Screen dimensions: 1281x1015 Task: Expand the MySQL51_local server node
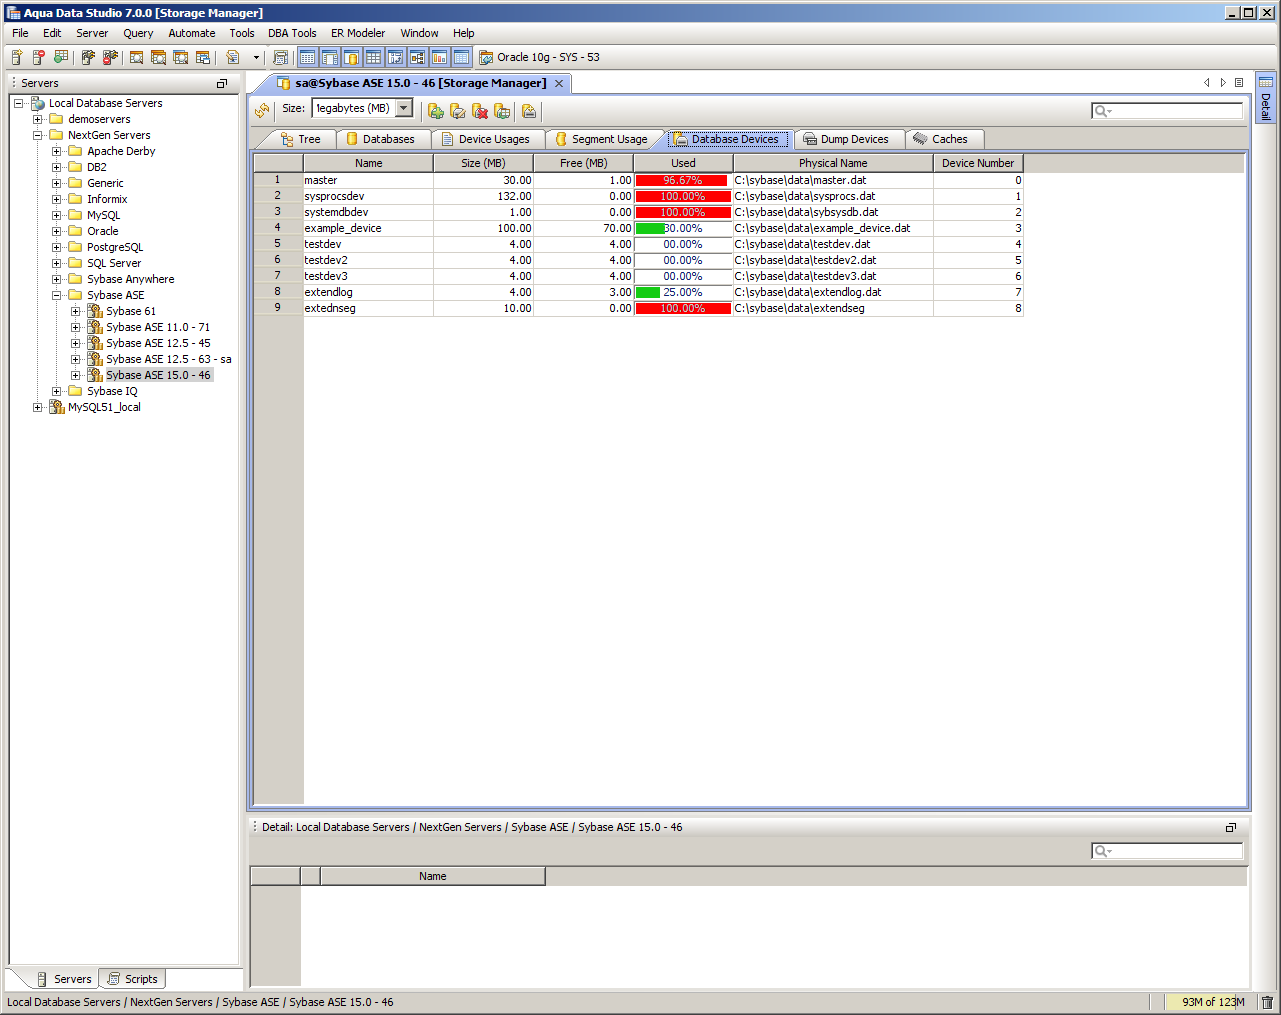38,407
